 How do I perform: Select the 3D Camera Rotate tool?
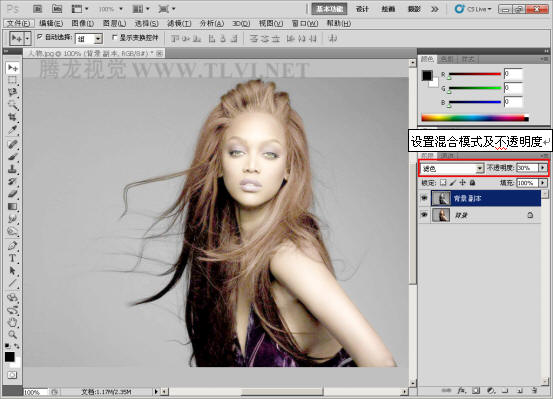pyautogui.click(x=13, y=310)
